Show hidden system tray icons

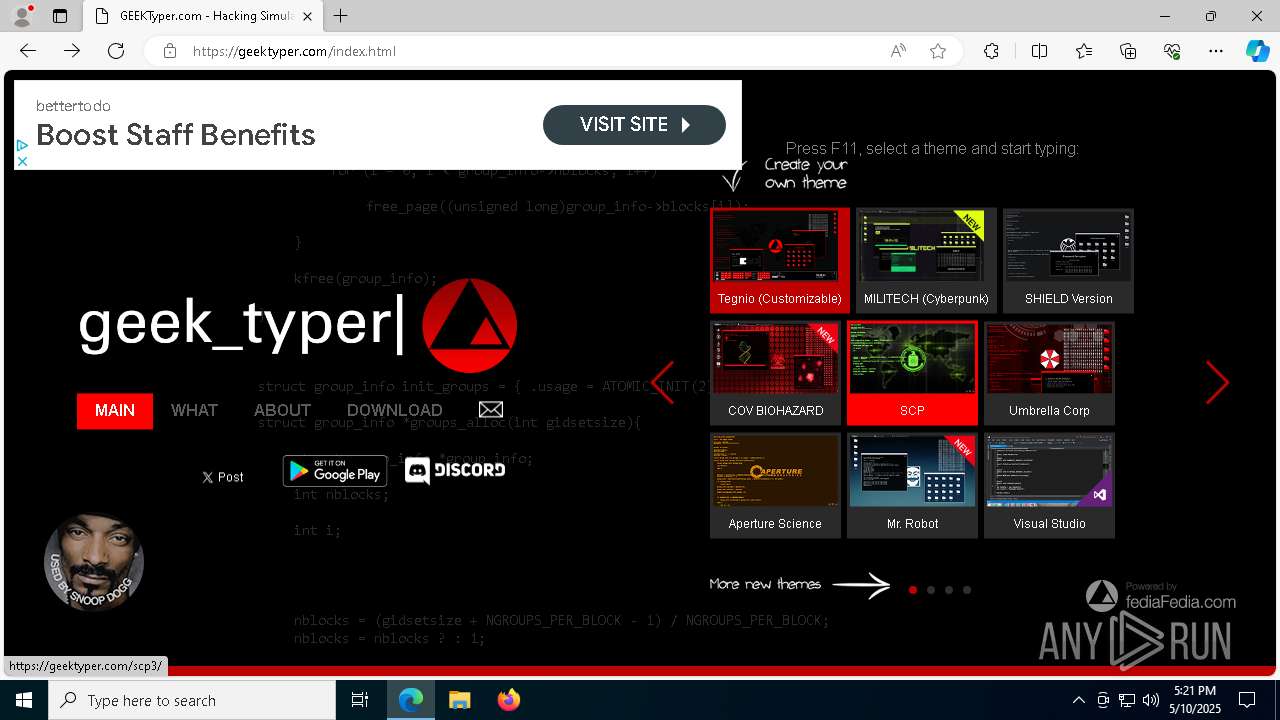1078,700
